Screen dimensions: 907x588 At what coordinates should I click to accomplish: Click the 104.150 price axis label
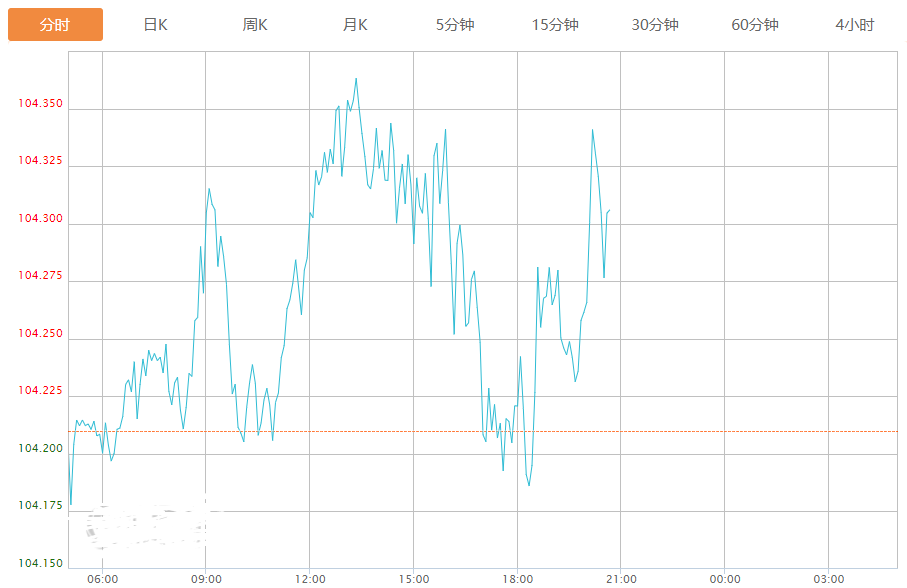click(40, 563)
